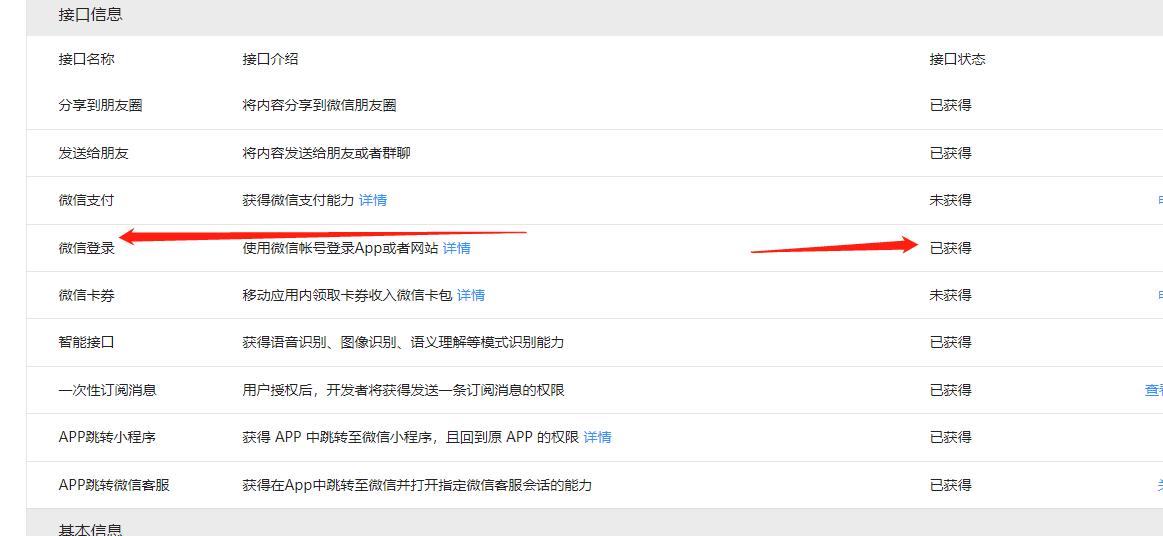Select the 一次性订阅消息 interface name
This screenshot has width=1163, height=536.
(x=108, y=390)
